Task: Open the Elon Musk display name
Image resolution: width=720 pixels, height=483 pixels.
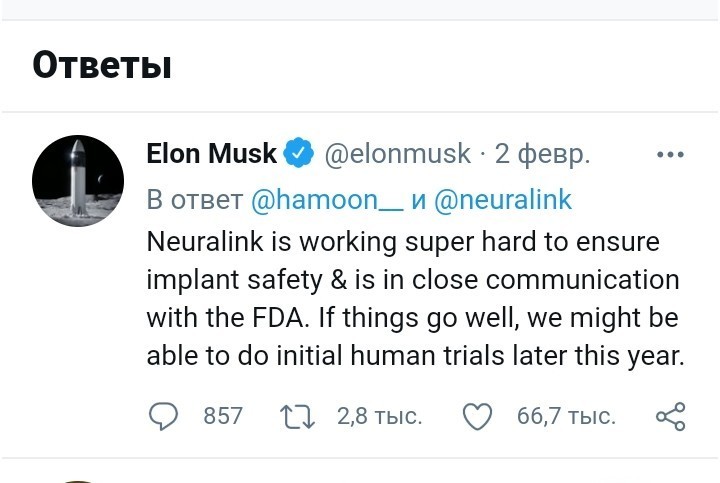Action: click(211, 154)
